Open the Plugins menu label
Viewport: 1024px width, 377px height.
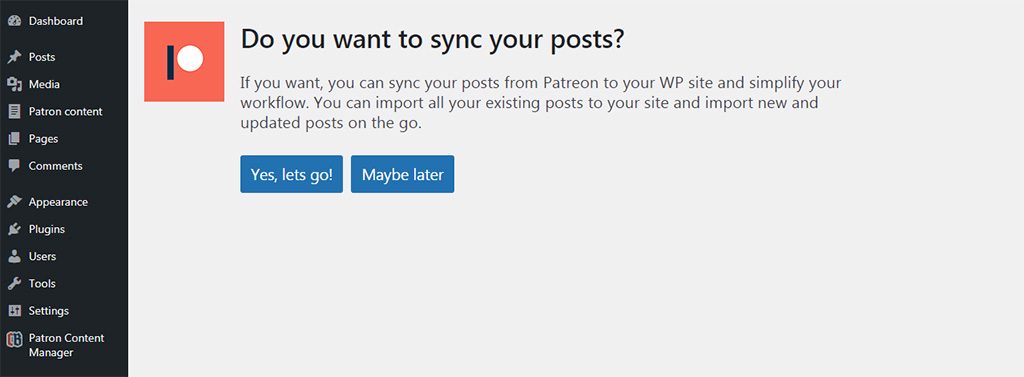click(46, 229)
